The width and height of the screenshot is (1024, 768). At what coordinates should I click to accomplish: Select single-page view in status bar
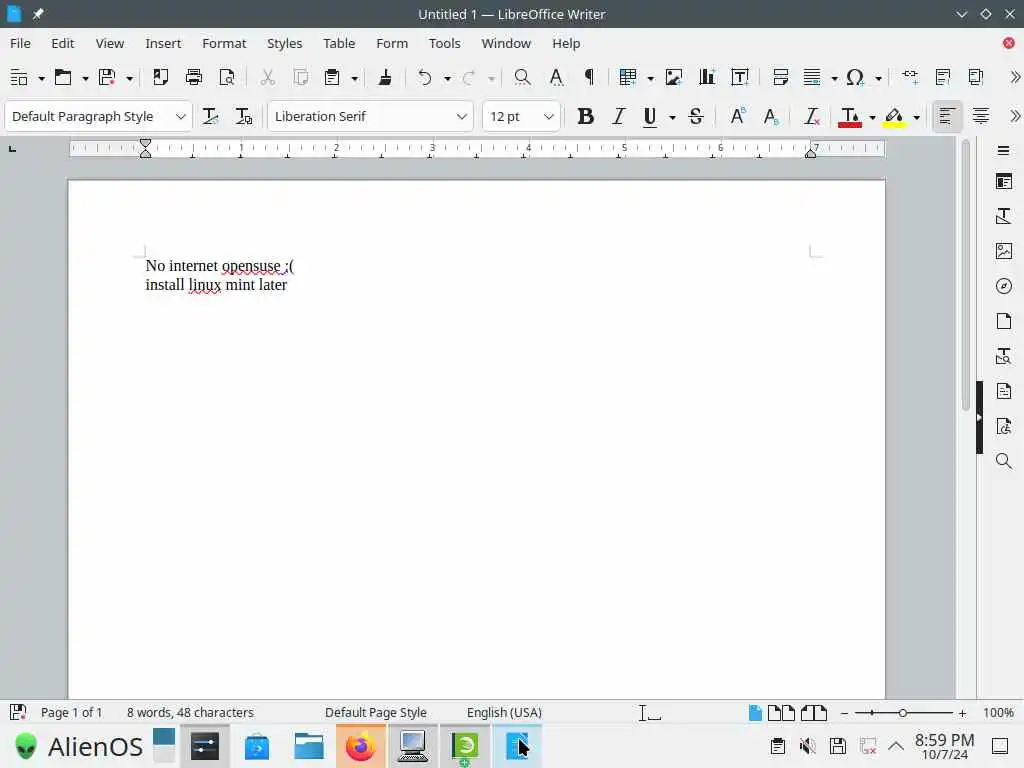click(x=755, y=712)
